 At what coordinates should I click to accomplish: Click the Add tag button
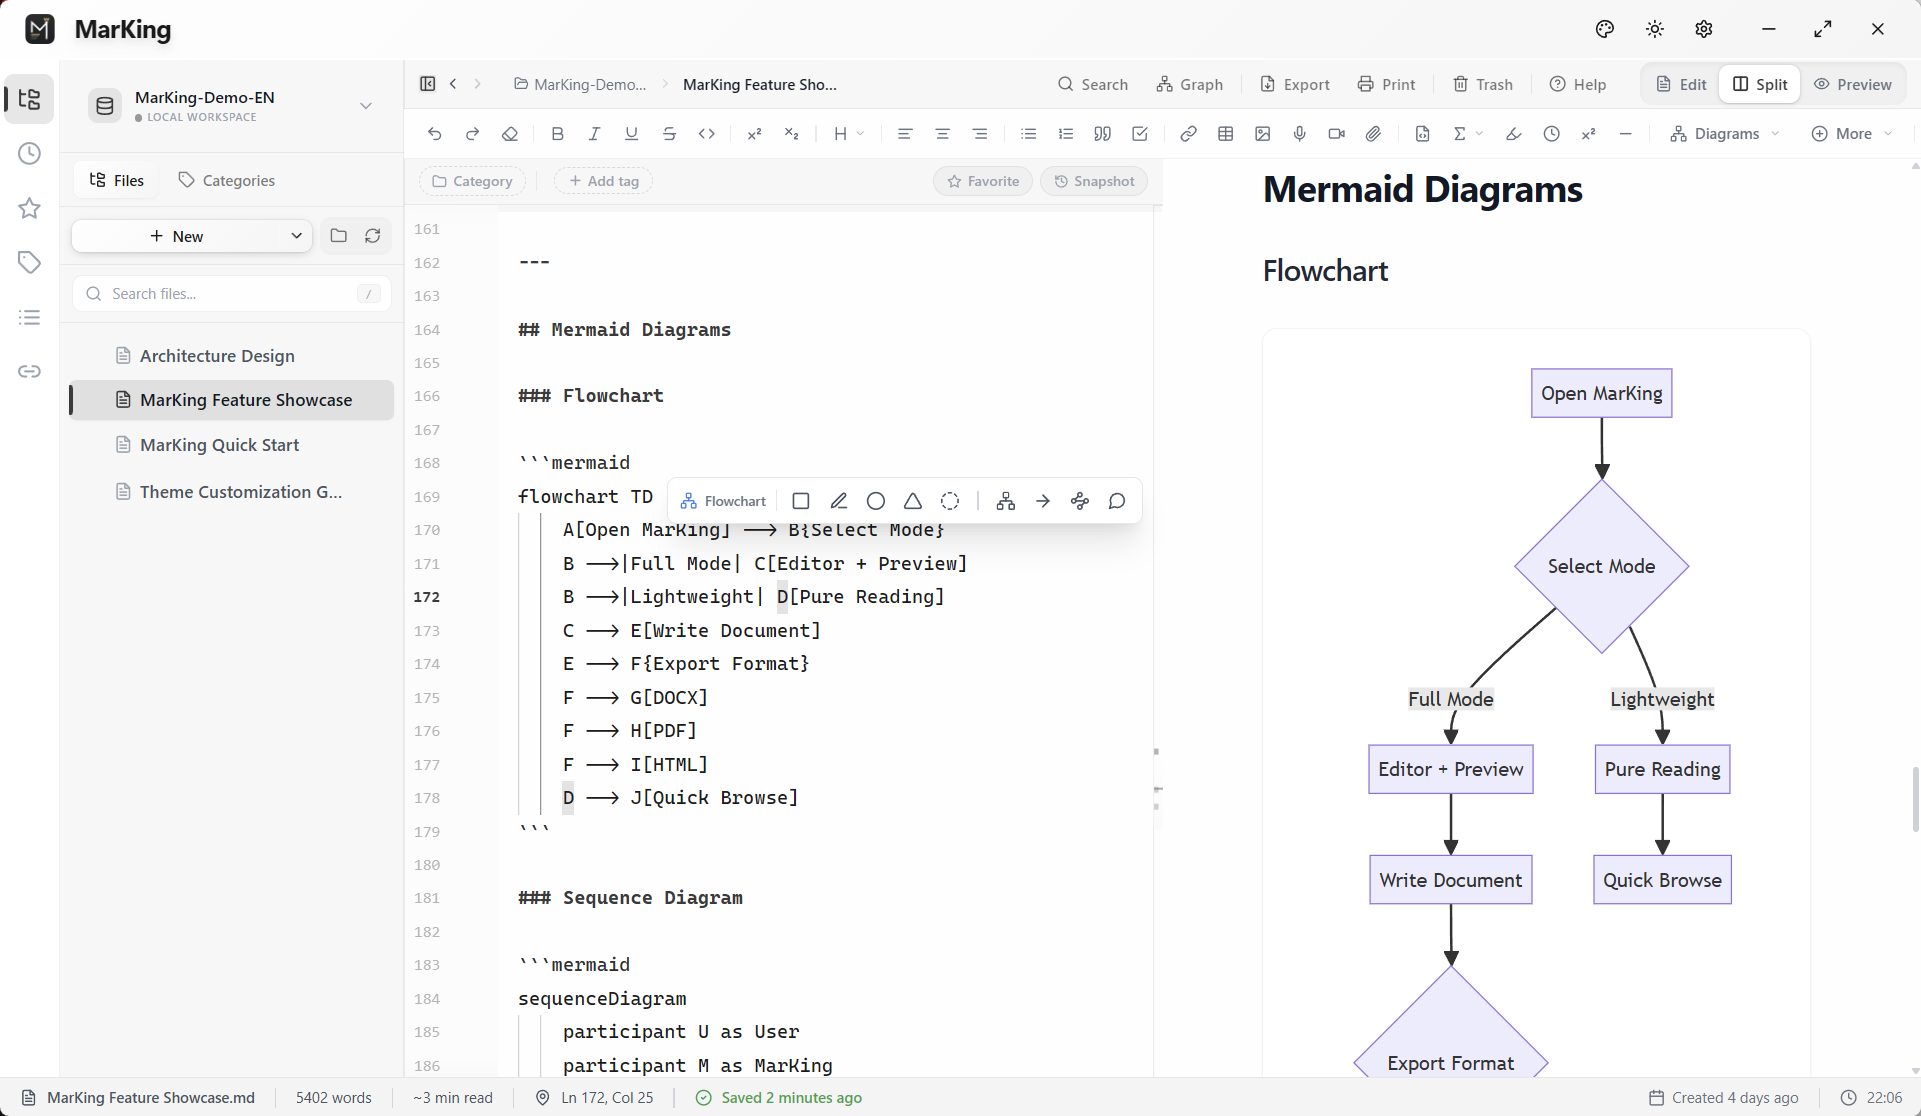pos(604,181)
